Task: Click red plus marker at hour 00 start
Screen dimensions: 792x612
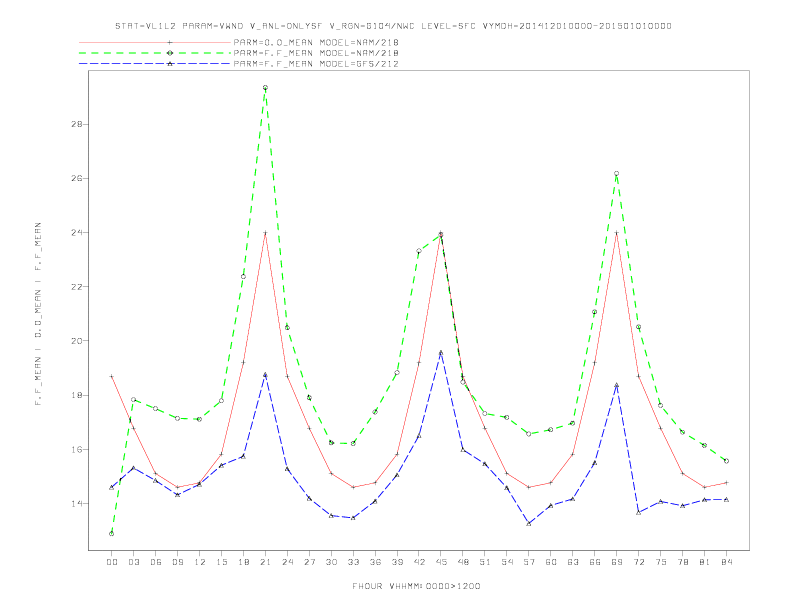Action: click(112, 377)
